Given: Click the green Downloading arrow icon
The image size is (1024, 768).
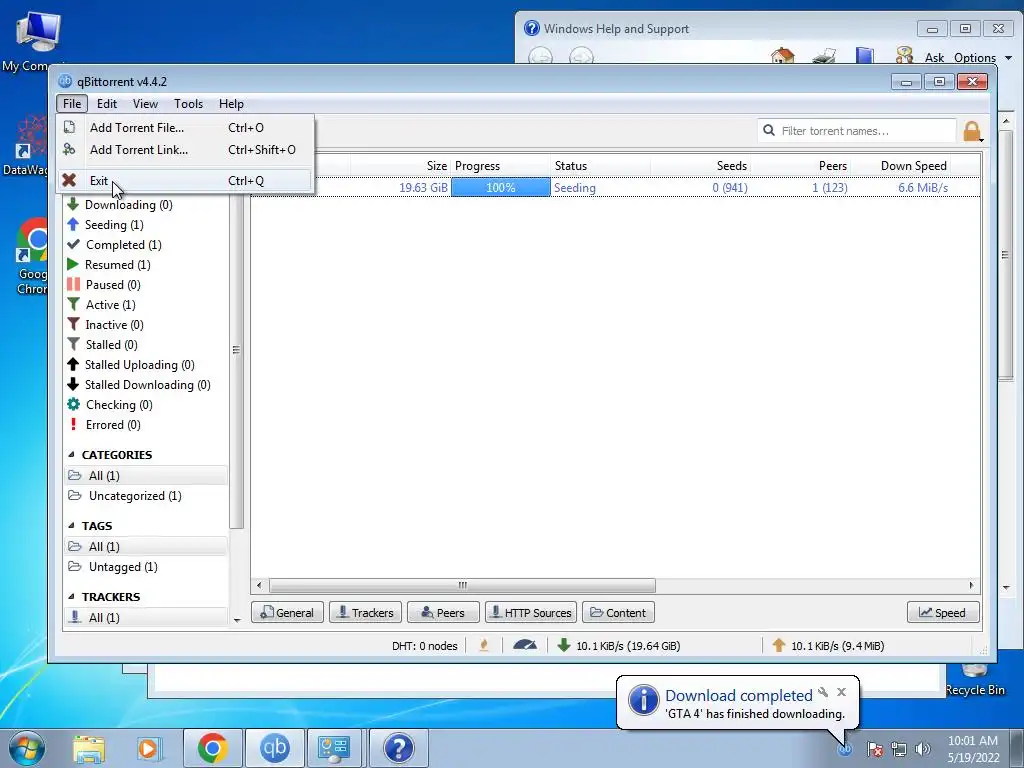Looking at the screenshot, I should tap(73, 204).
